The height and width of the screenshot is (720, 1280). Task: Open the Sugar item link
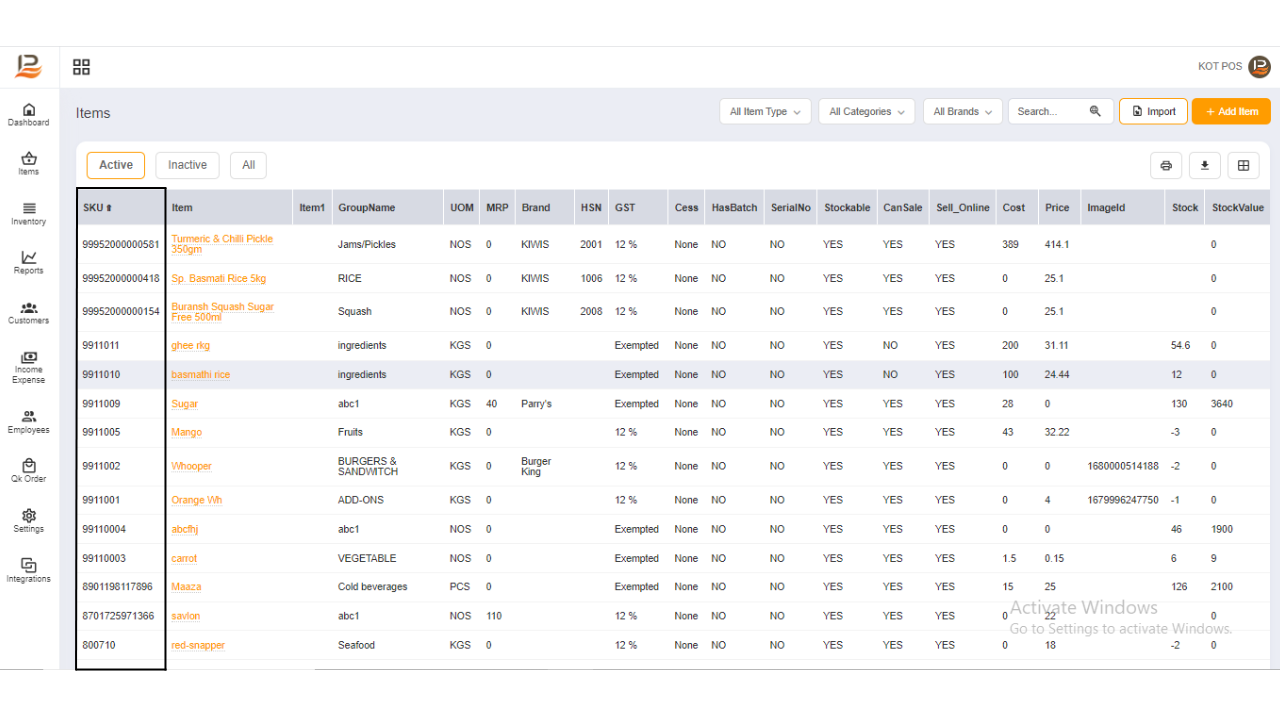[184, 403]
